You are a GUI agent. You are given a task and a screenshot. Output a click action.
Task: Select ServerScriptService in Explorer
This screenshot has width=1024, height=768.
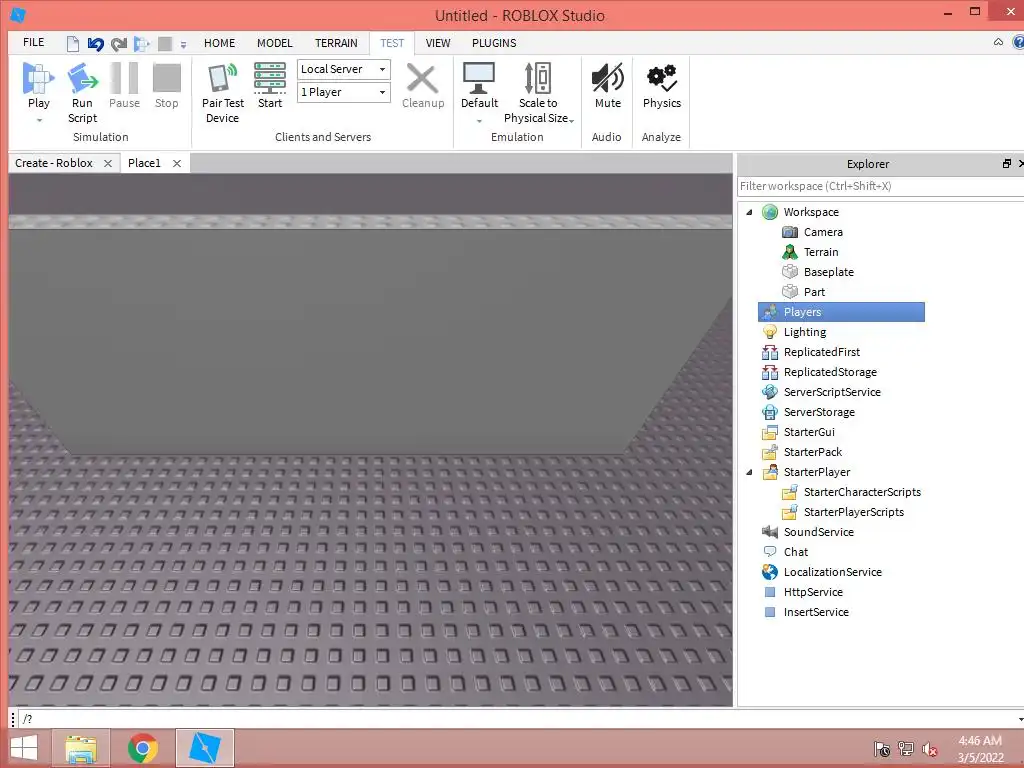pos(832,392)
